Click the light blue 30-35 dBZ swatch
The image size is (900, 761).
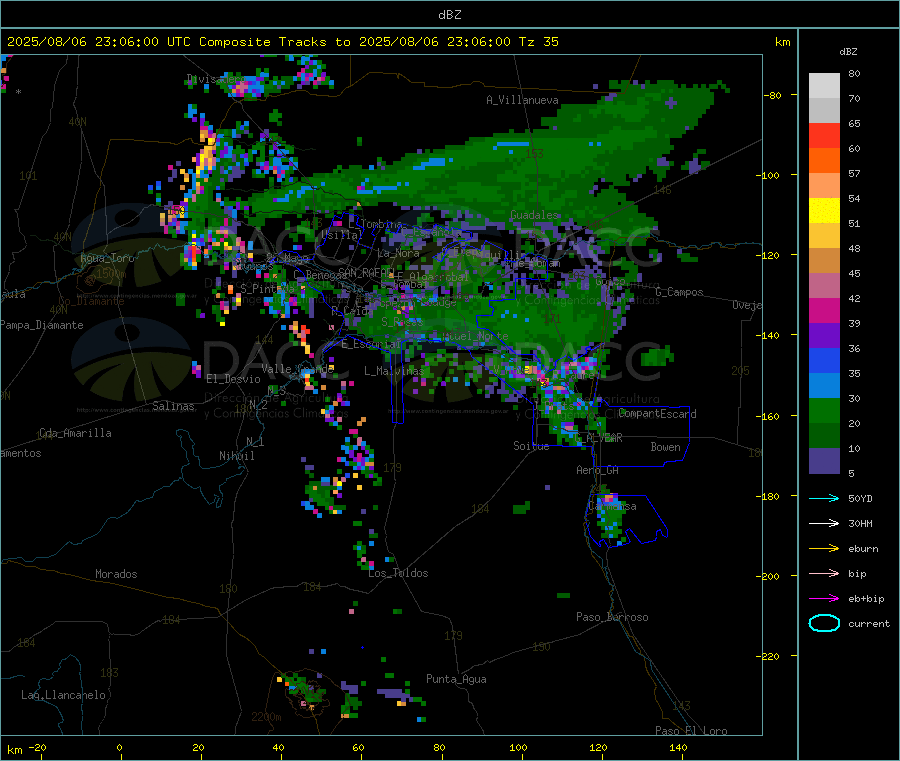[824, 386]
